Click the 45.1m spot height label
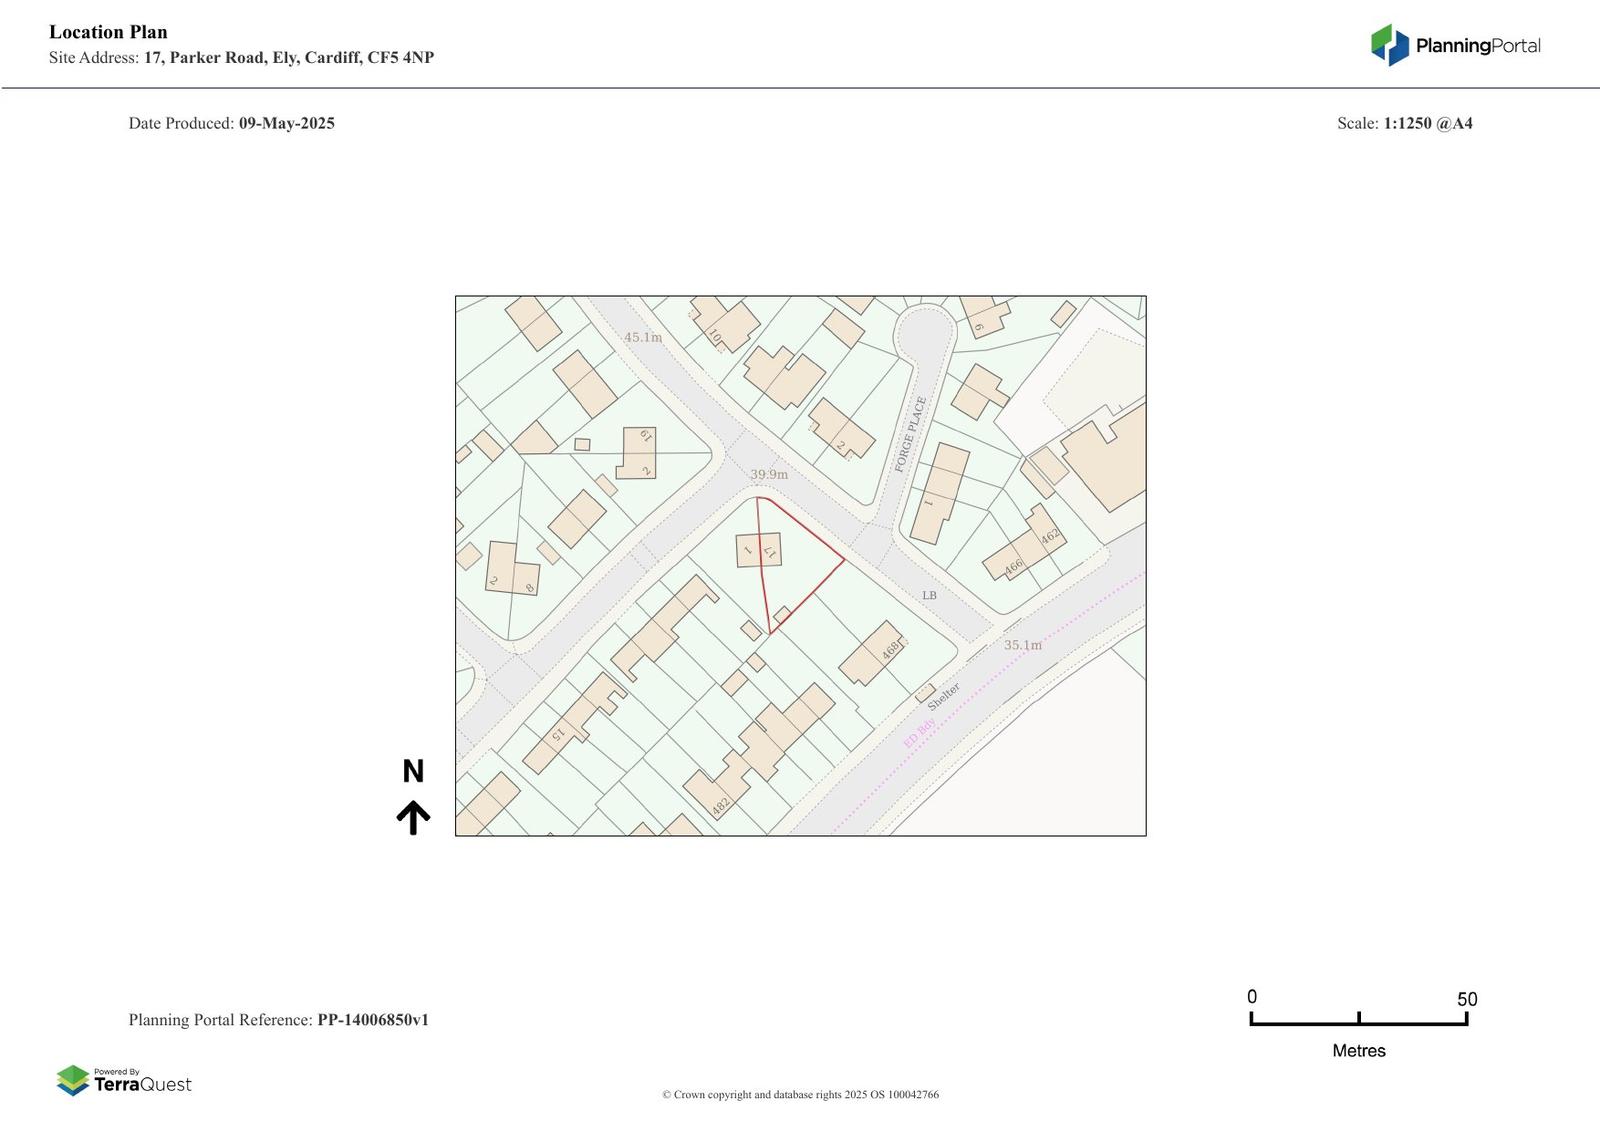 click(x=643, y=337)
